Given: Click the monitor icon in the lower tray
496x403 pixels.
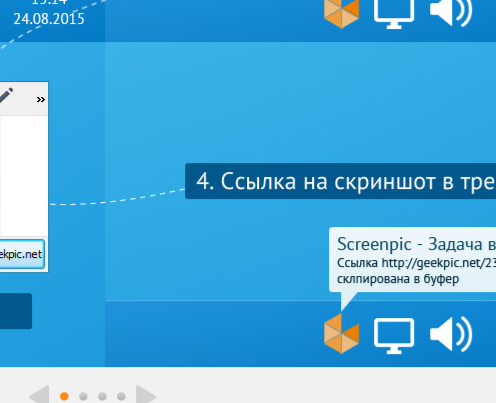Looking at the screenshot, I should tap(394, 336).
